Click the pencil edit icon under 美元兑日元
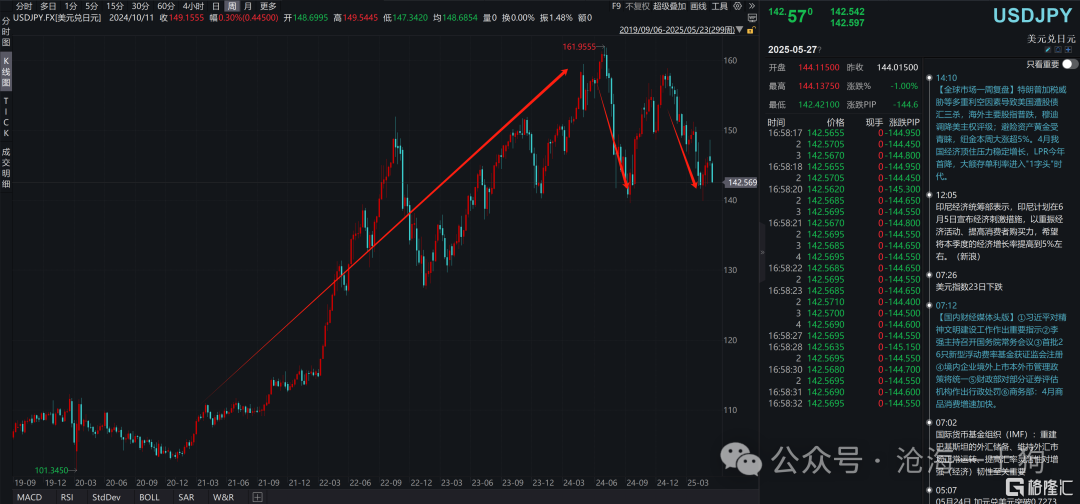1080x504 pixels. click(1048, 50)
